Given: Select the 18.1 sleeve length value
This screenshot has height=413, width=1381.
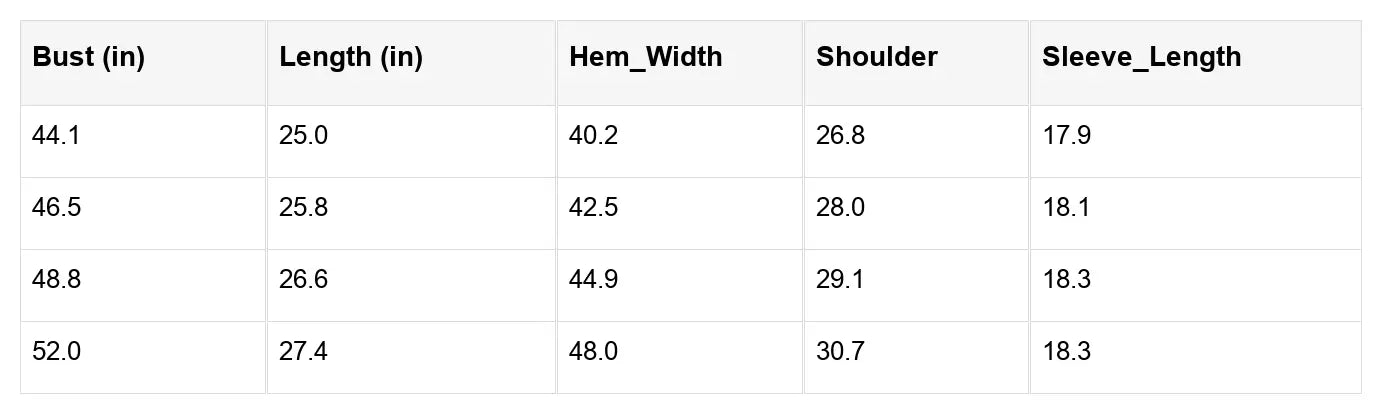Looking at the screenshot, I should pyautogui.click(x=1066, y=208).
